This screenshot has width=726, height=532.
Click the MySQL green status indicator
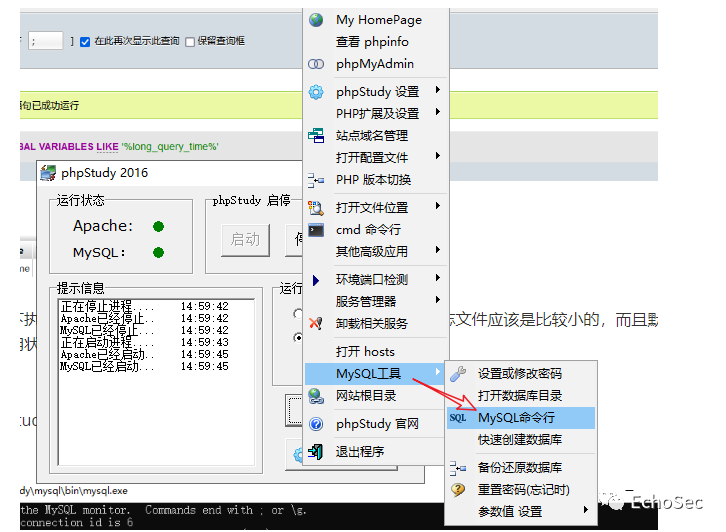[158, 253]
